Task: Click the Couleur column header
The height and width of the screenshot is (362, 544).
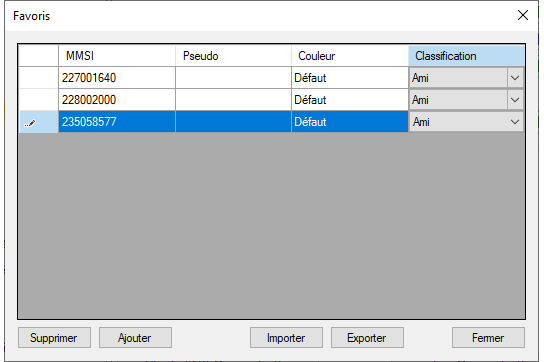Action: 350,56
